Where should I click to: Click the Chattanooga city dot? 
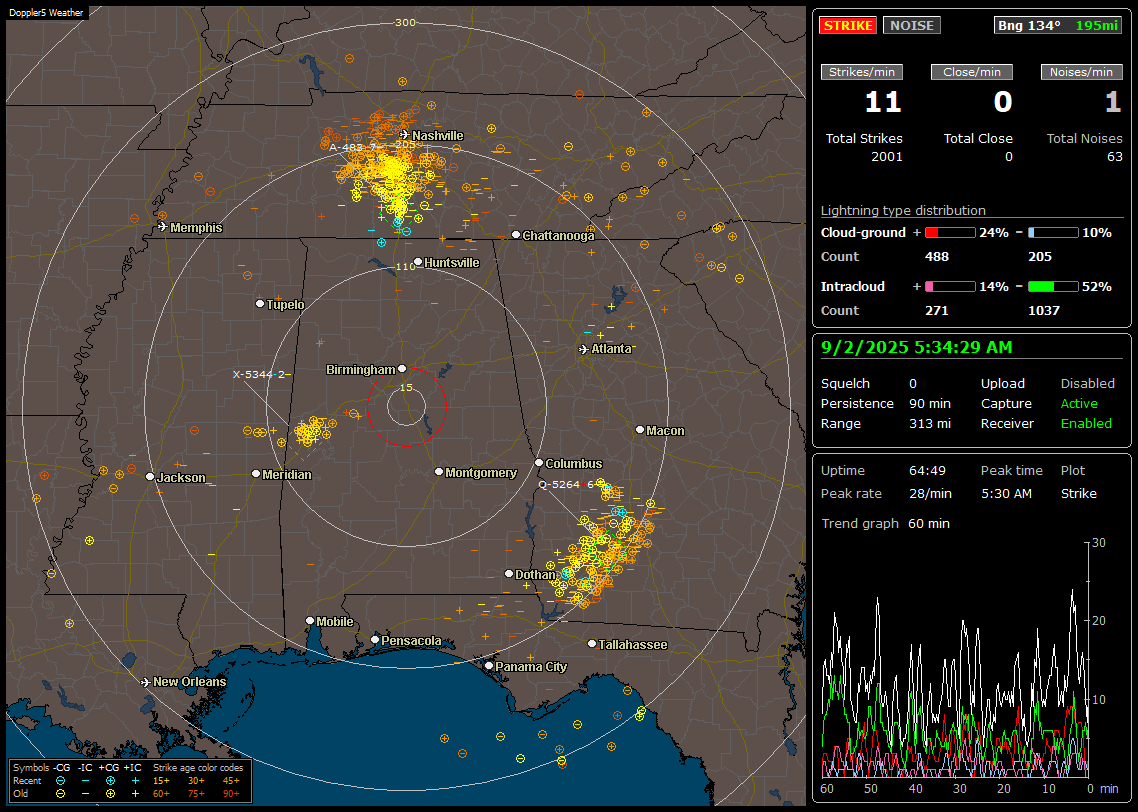pyautogui.click(x=516, y=235)
